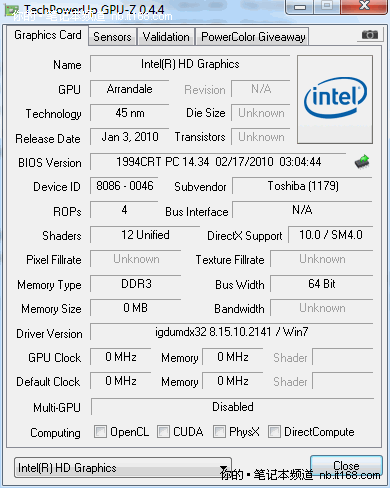
Task: Click the Default Clock row Memory value
Action: click(x=233, y=381)
